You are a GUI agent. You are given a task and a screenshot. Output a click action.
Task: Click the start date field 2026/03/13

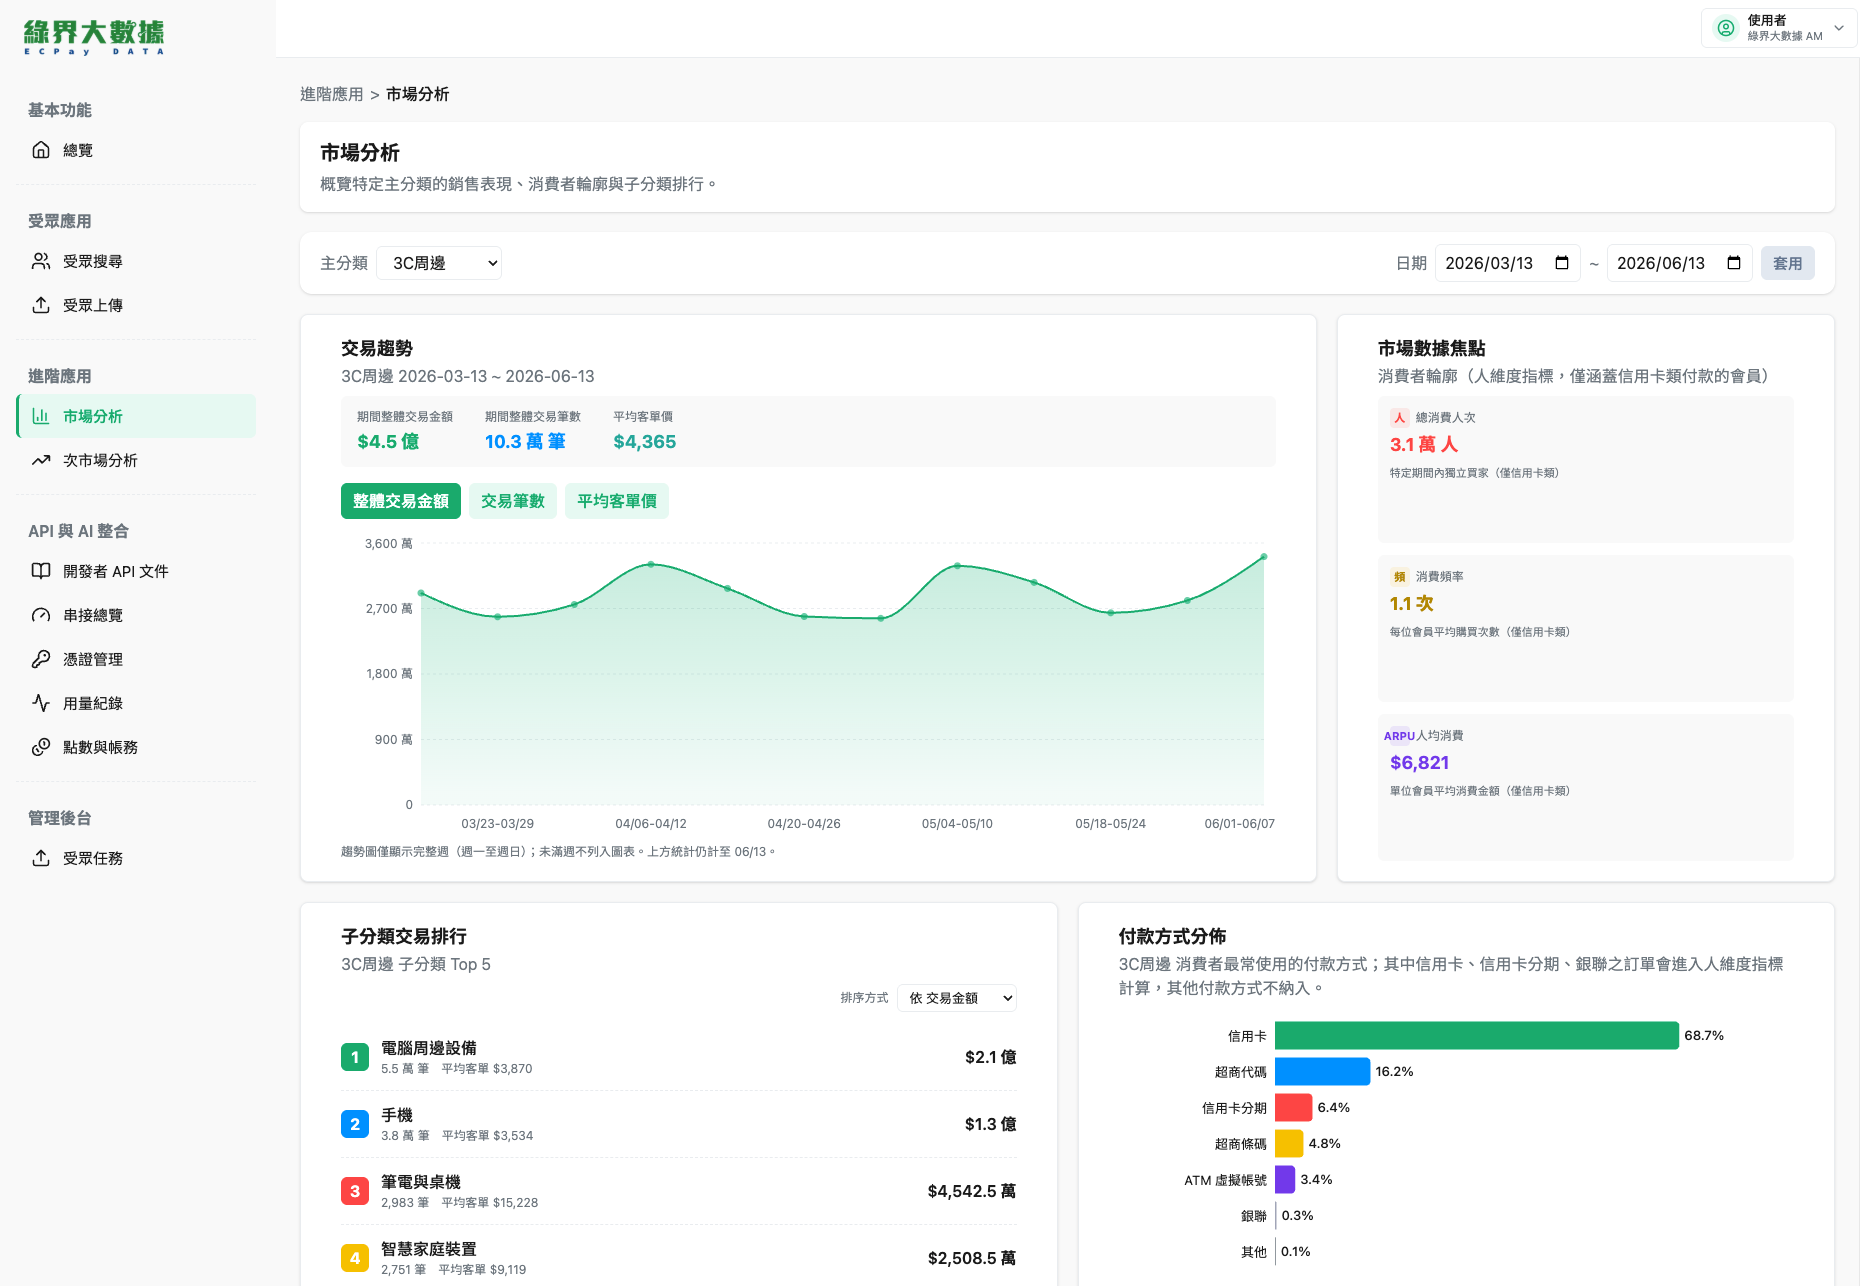coord(1508,263)
